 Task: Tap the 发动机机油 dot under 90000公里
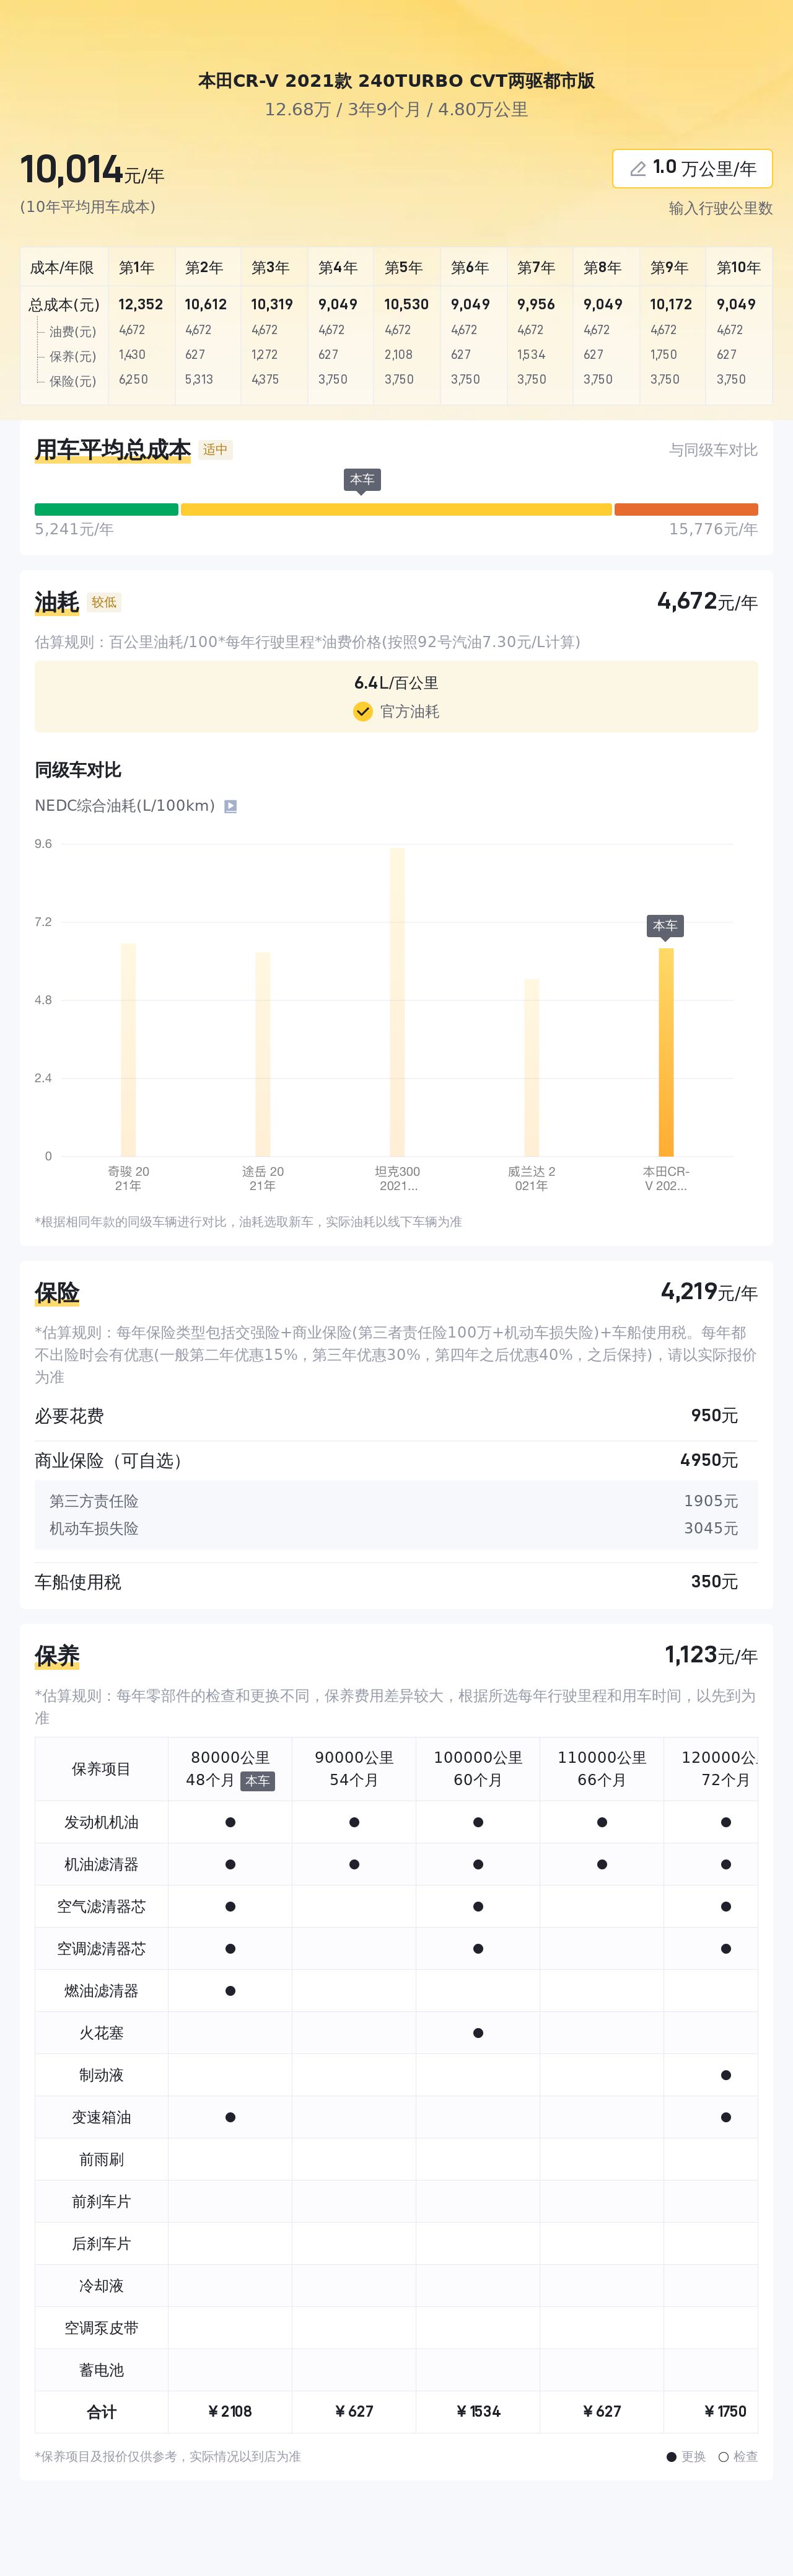coord(354,1822)
